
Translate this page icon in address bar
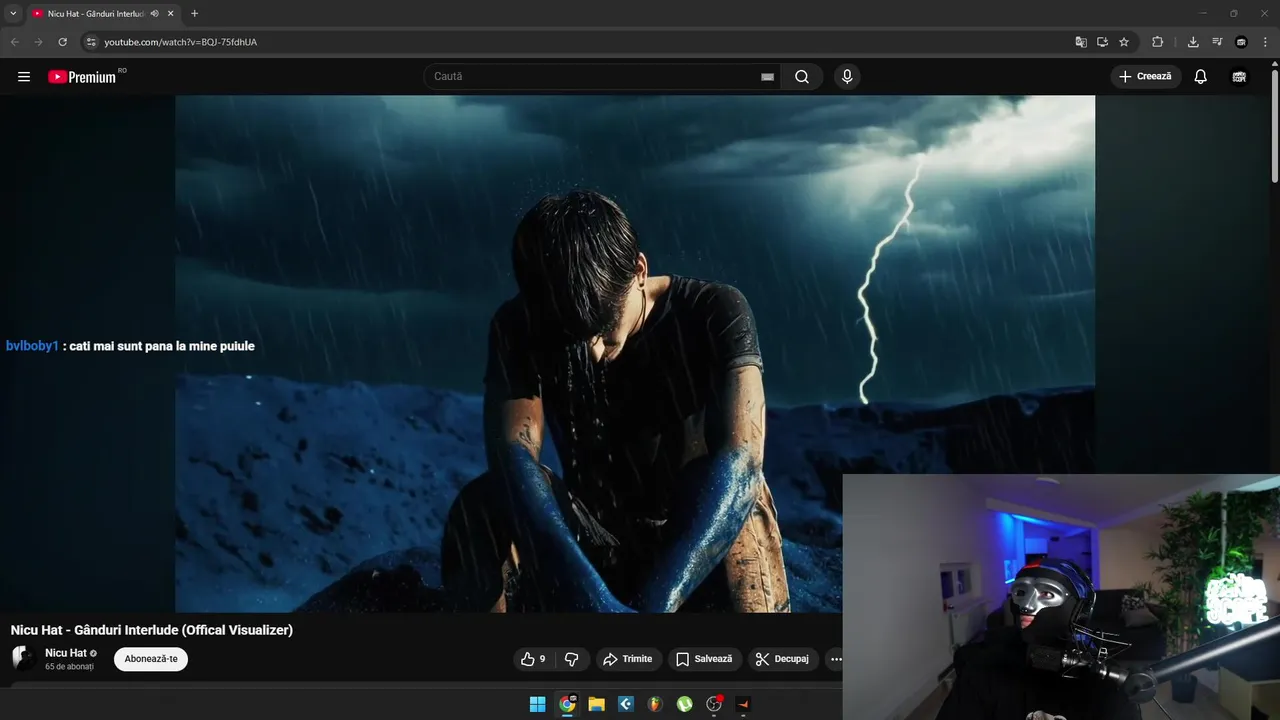pos(1081,42)
